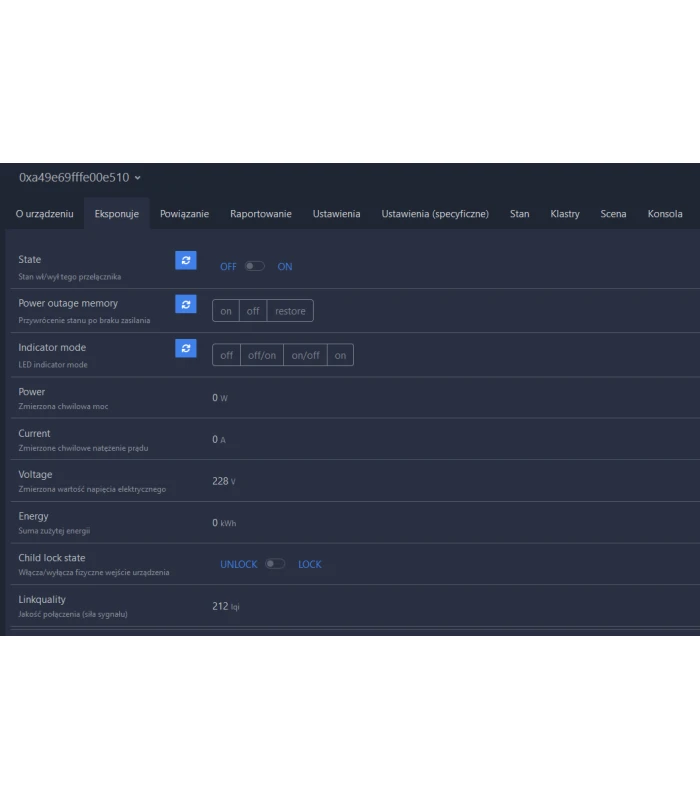This screenshot has height=800, width=700.
Task: Toggle the State OFF/ON switch
Action: [255, 267]
